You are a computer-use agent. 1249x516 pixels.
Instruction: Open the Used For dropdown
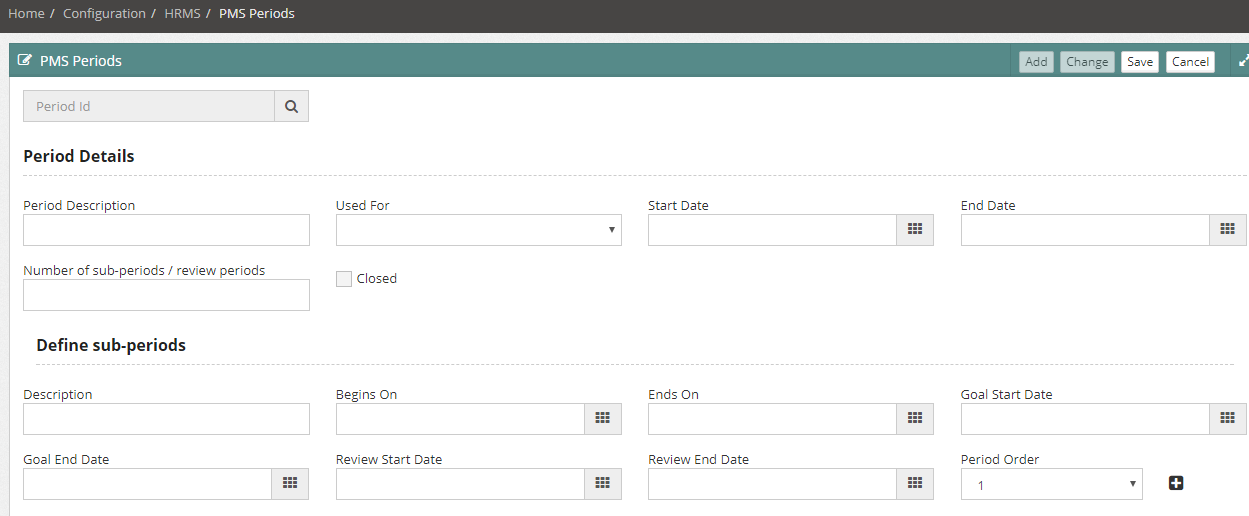click(479, 230)
